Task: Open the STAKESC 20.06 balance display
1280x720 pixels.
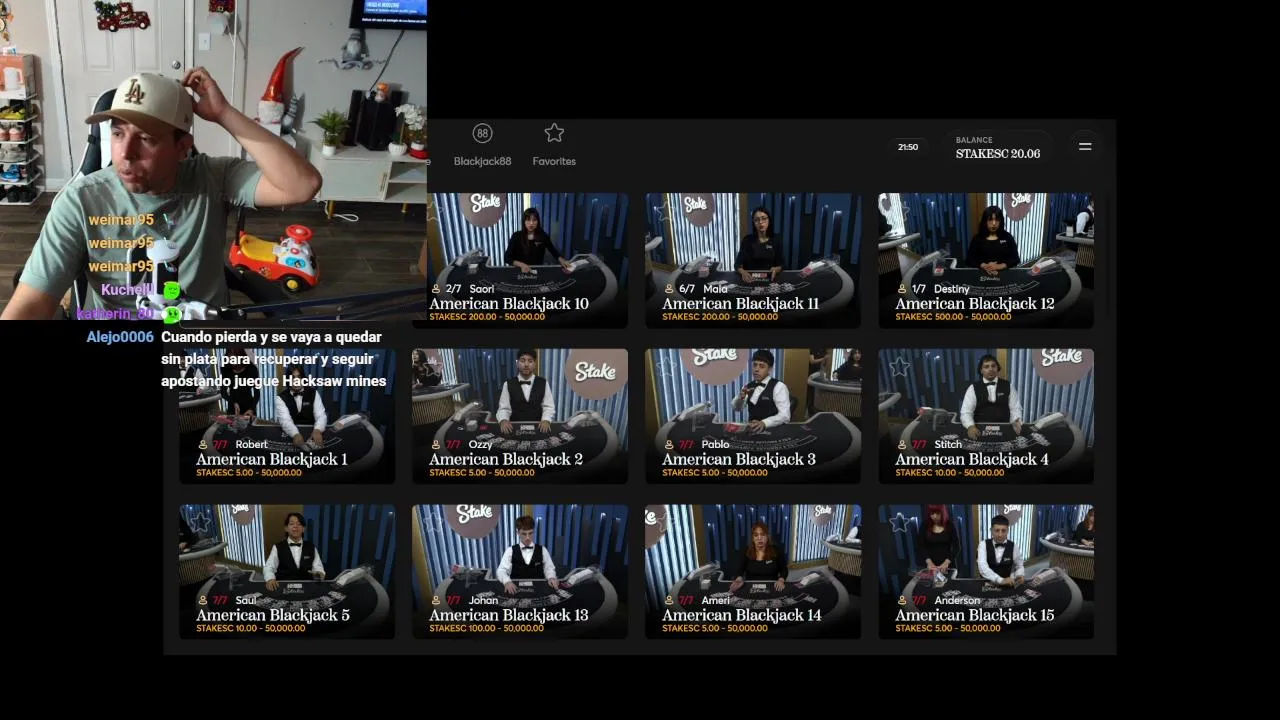Action: (998, 148)
